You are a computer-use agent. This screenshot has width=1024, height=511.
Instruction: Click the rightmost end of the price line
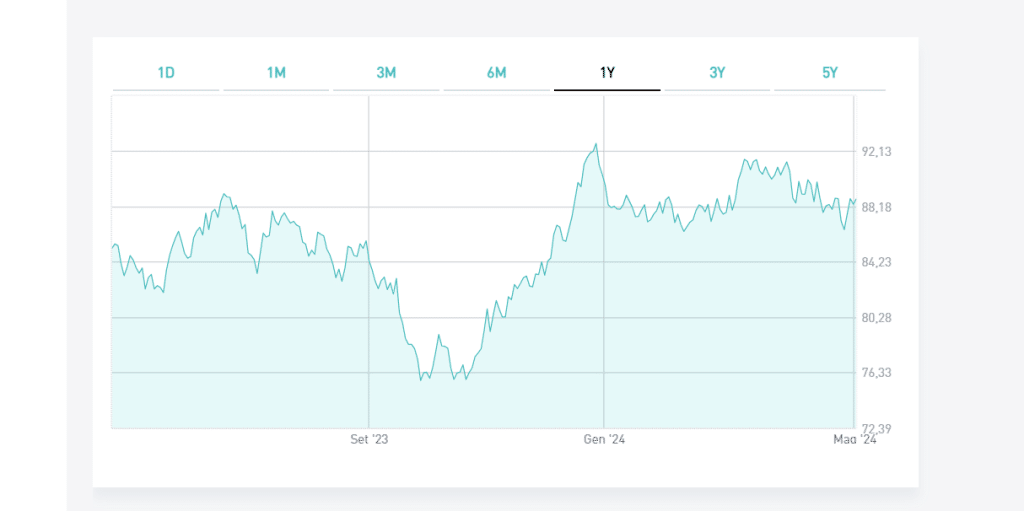point(856,199)
